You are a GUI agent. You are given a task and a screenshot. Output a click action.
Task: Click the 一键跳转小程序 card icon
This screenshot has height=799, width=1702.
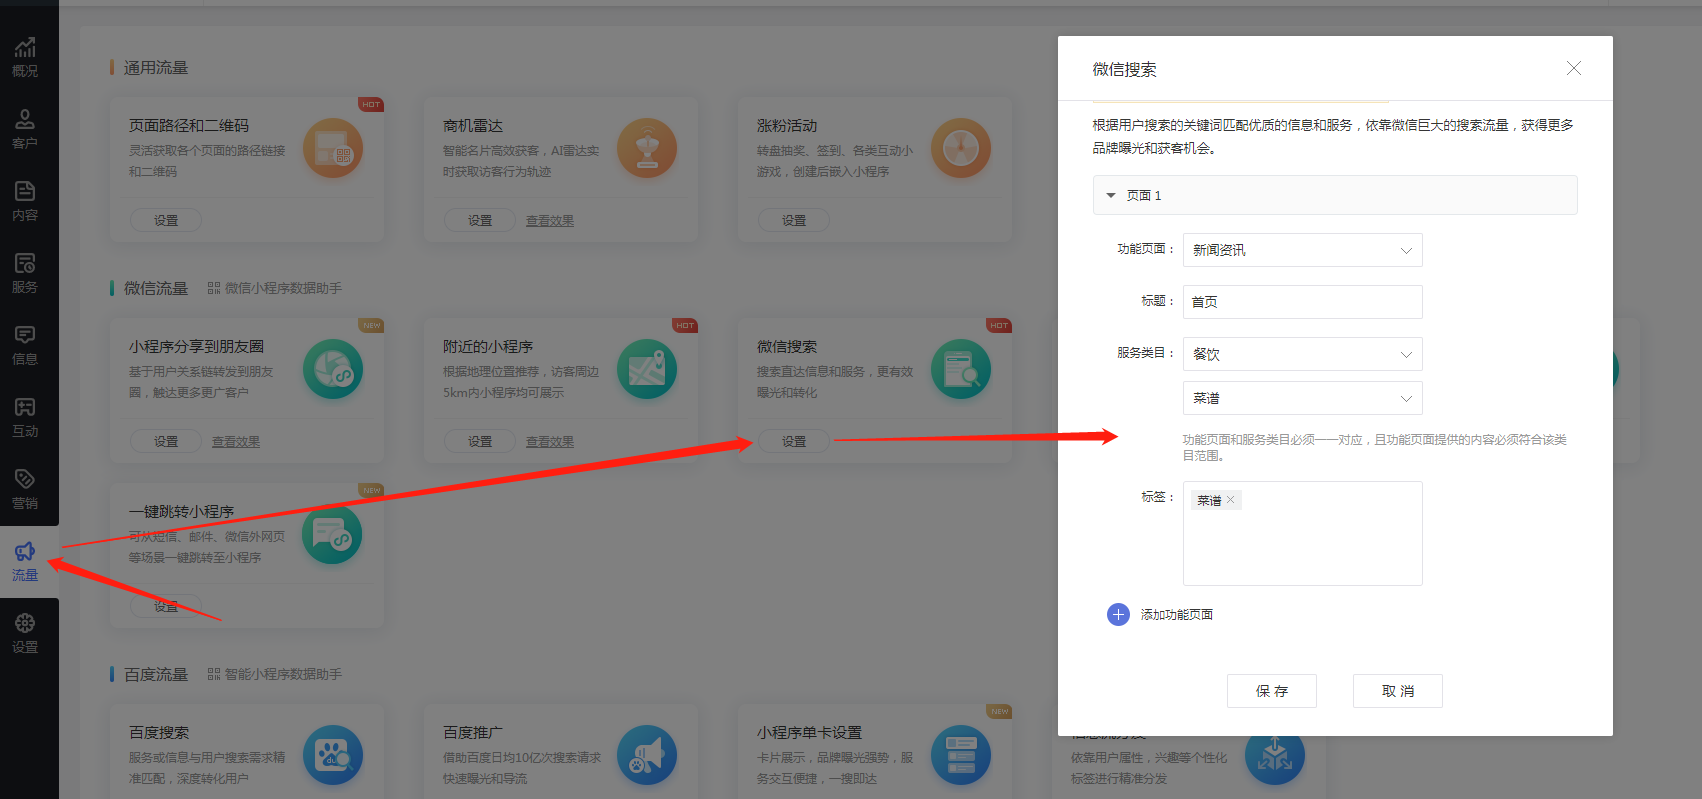[333, 535]
